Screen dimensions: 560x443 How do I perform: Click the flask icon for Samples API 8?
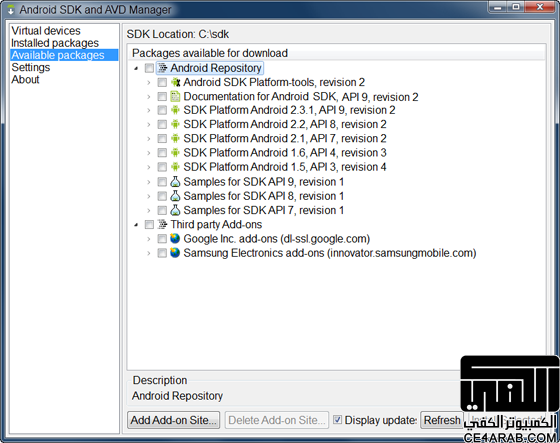pyautogui.click(x=175, y=196)
